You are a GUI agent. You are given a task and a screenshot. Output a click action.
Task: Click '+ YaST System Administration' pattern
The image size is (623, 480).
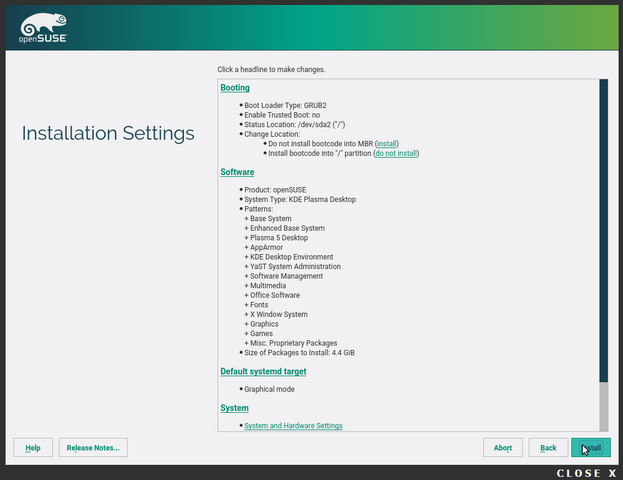click(x=292, y=266)
